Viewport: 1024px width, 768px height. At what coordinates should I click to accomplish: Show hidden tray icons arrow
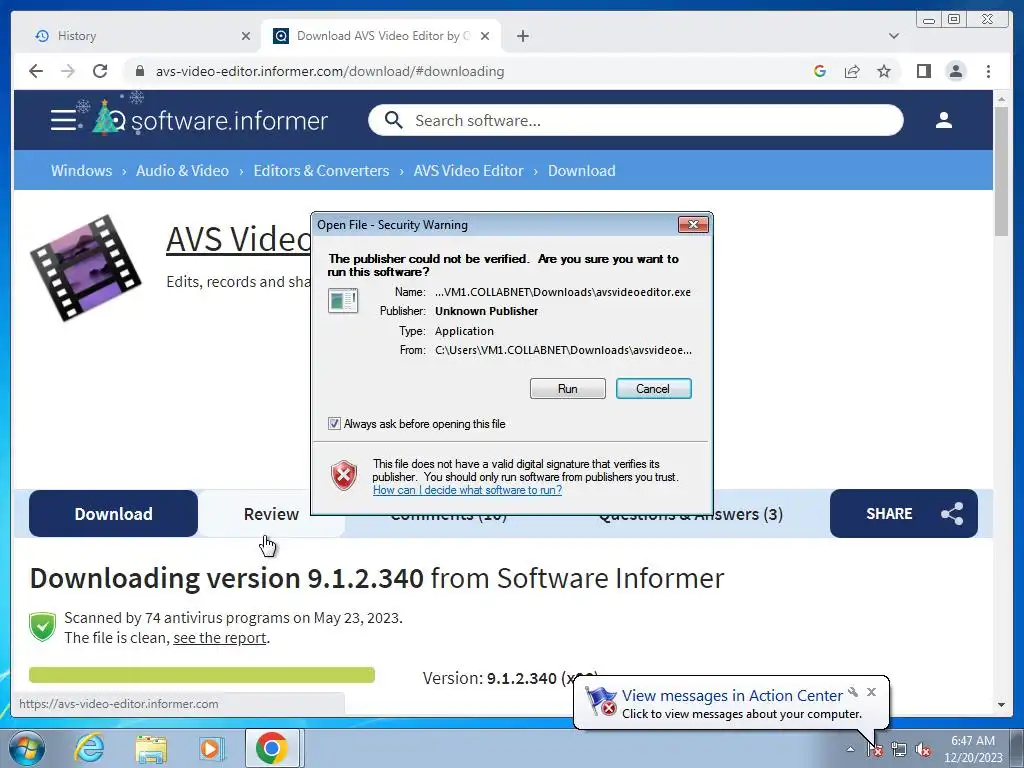[850, 749]
